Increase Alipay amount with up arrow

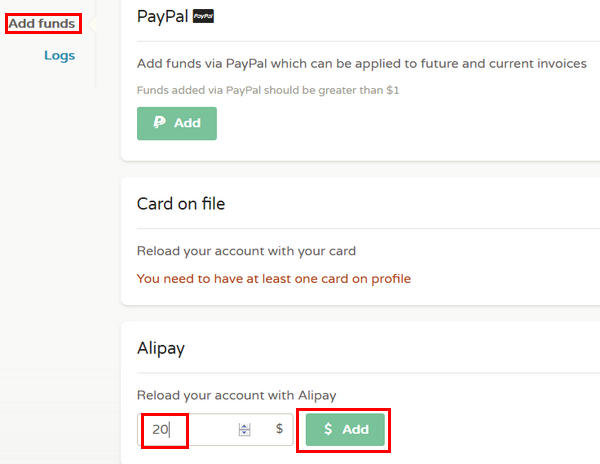coord(244,425)
